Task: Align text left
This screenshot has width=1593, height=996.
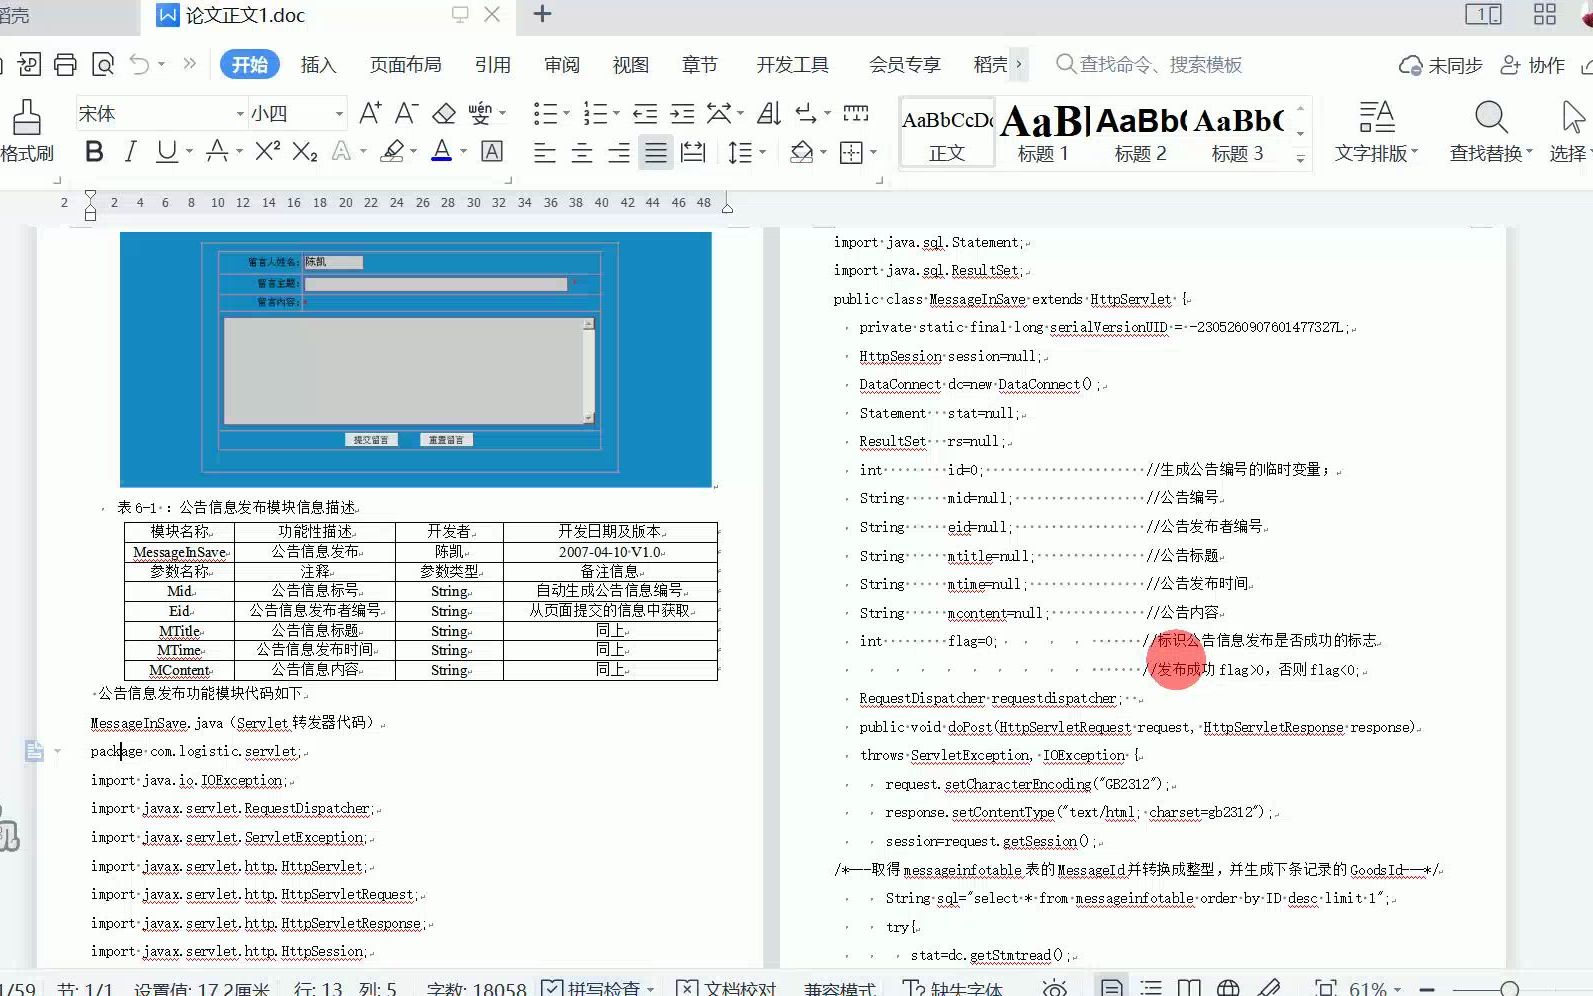Action: tap(544, 153)
